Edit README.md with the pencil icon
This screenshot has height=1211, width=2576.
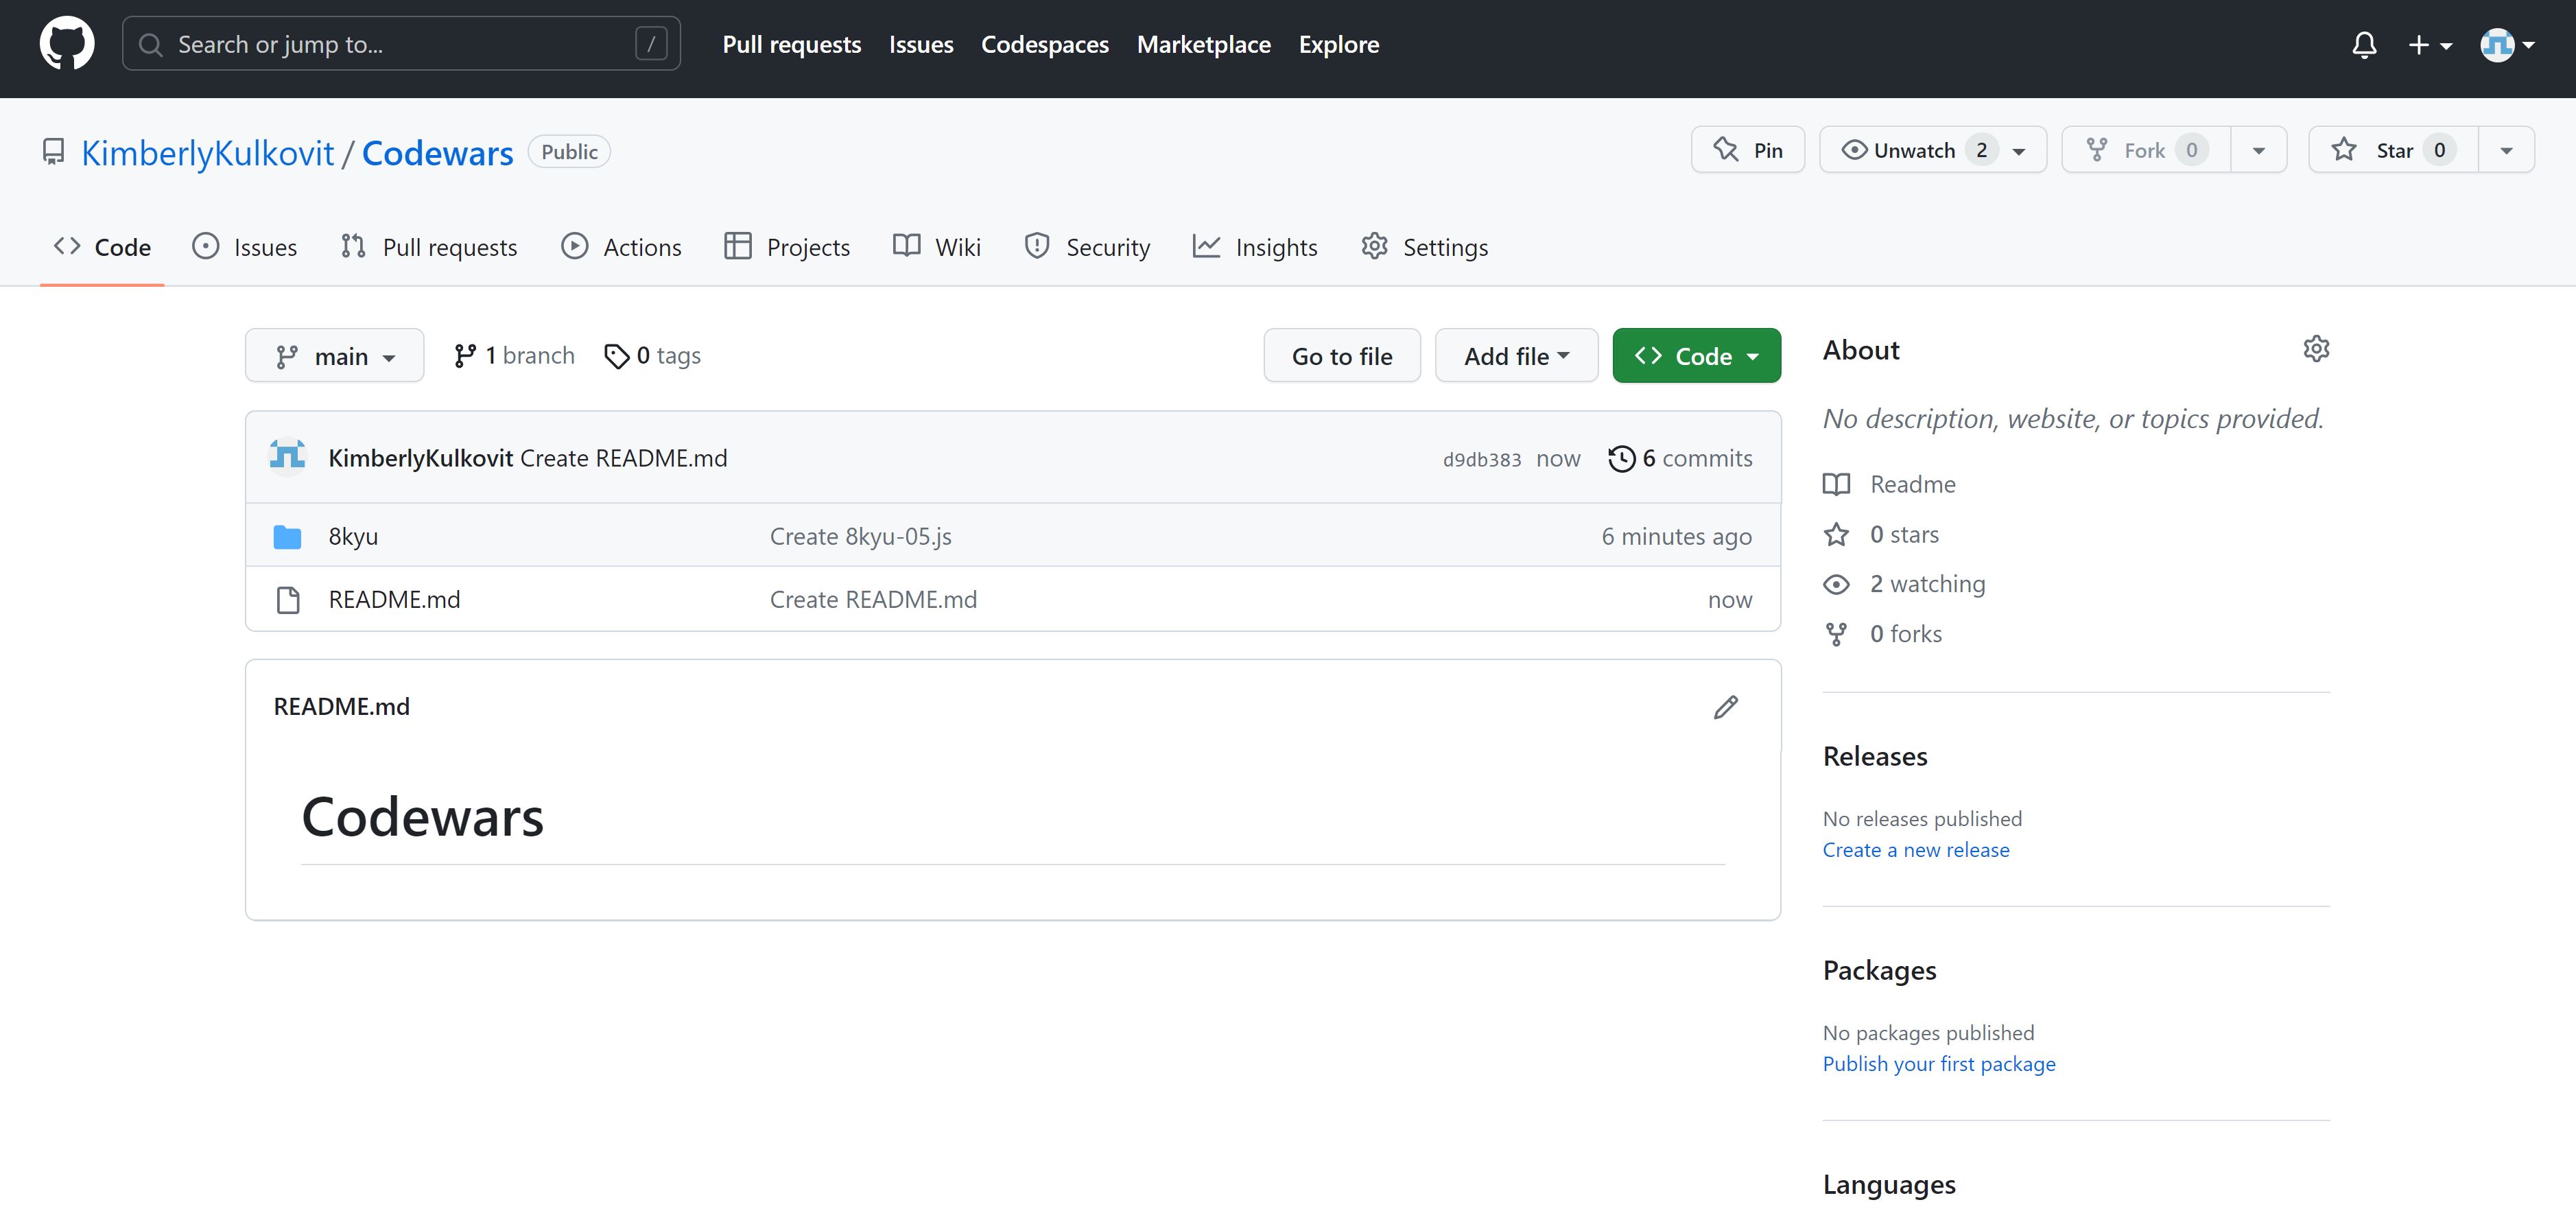coord(1725,707)
